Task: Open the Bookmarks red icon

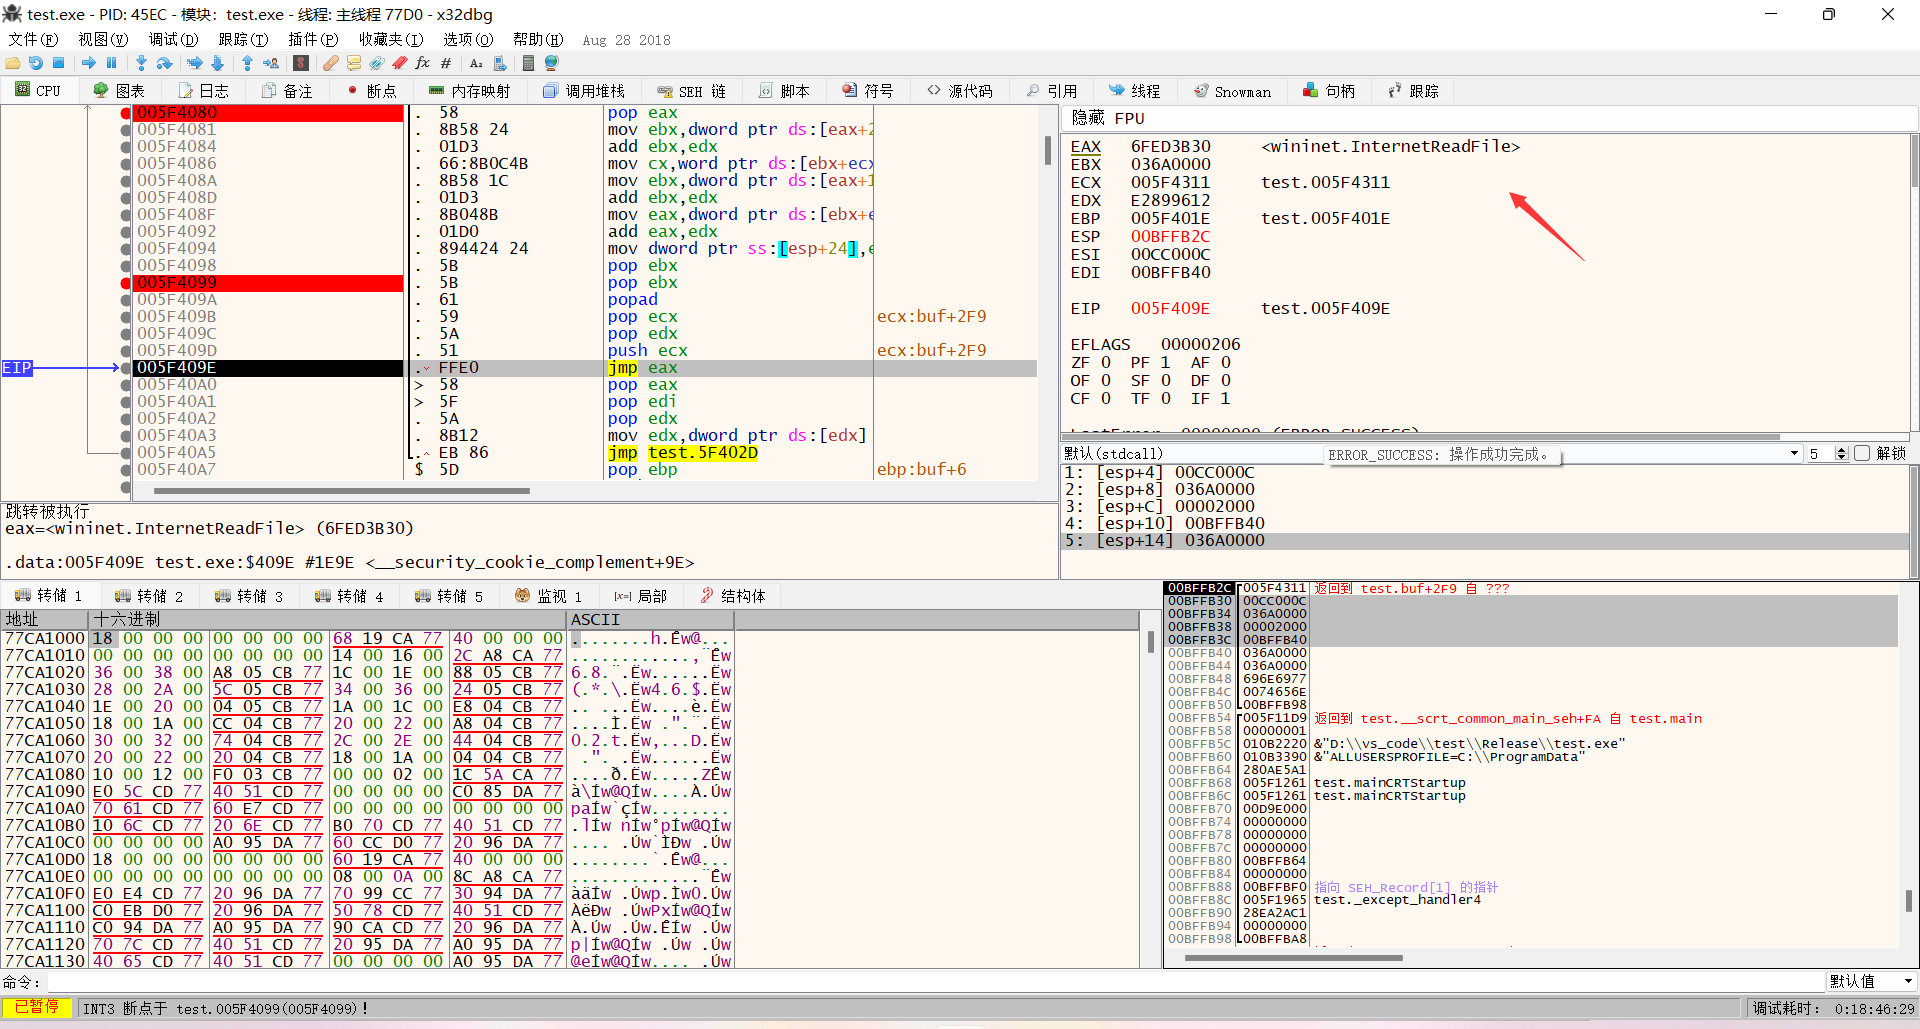Action: [399, 63]
